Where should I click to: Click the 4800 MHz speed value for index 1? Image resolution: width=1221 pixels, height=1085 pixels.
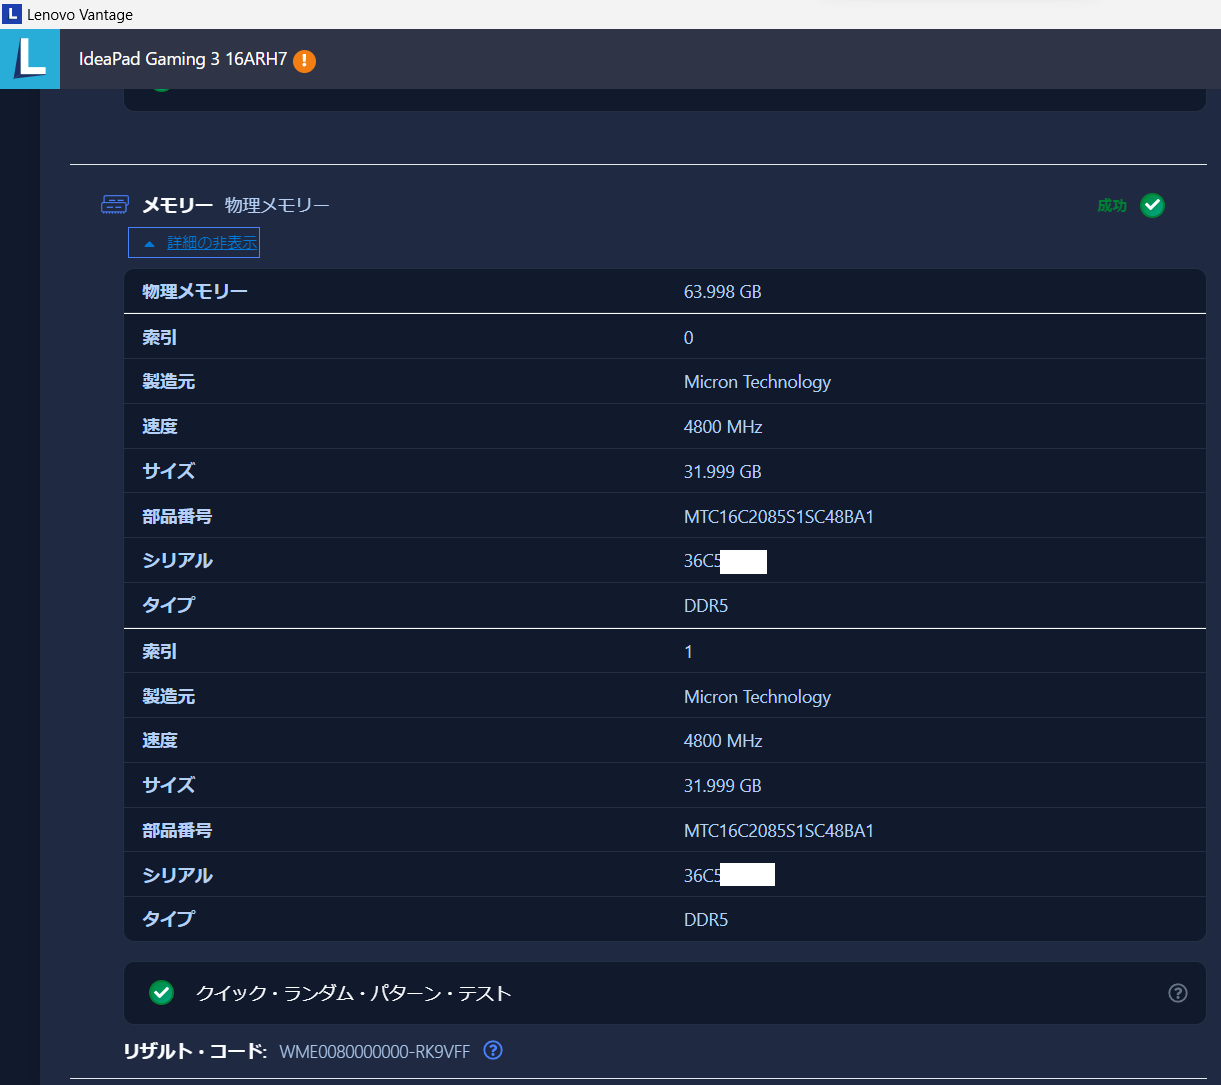[722, 740]
